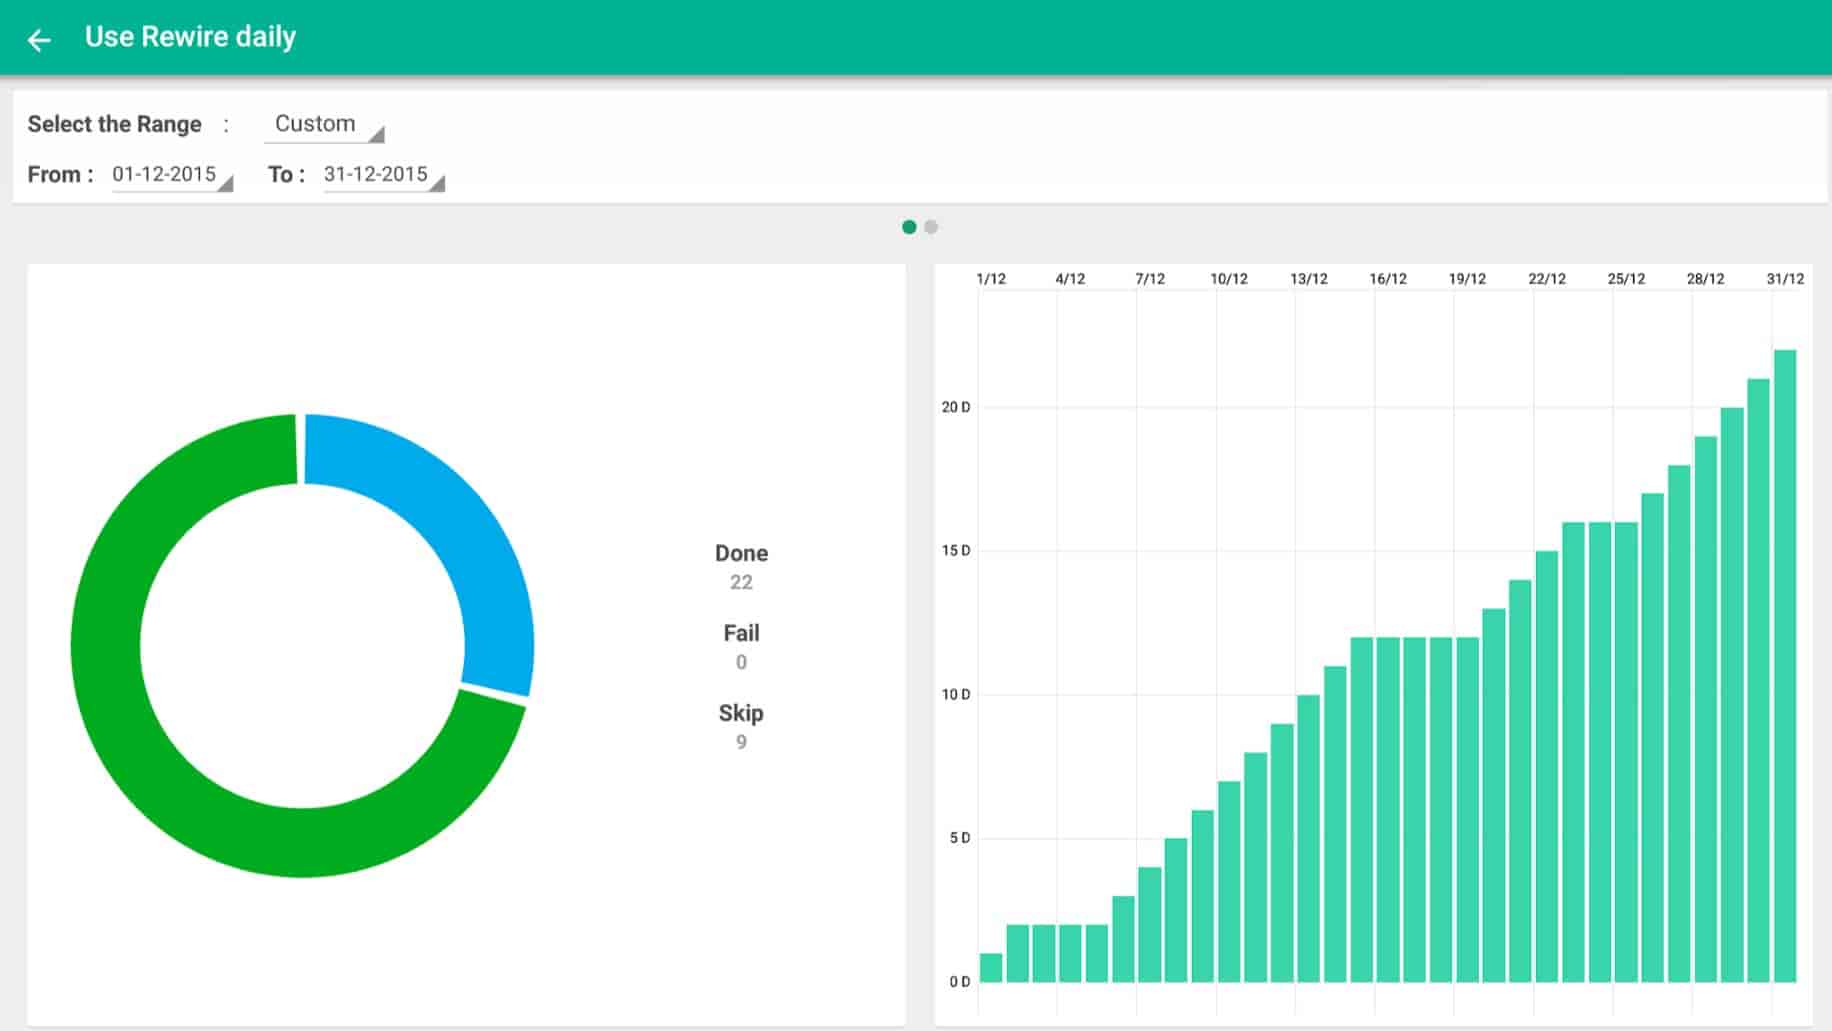Select the Fail label in legend
Image resolution: width=1832 pixels, height=1031 pixels.
741,633
